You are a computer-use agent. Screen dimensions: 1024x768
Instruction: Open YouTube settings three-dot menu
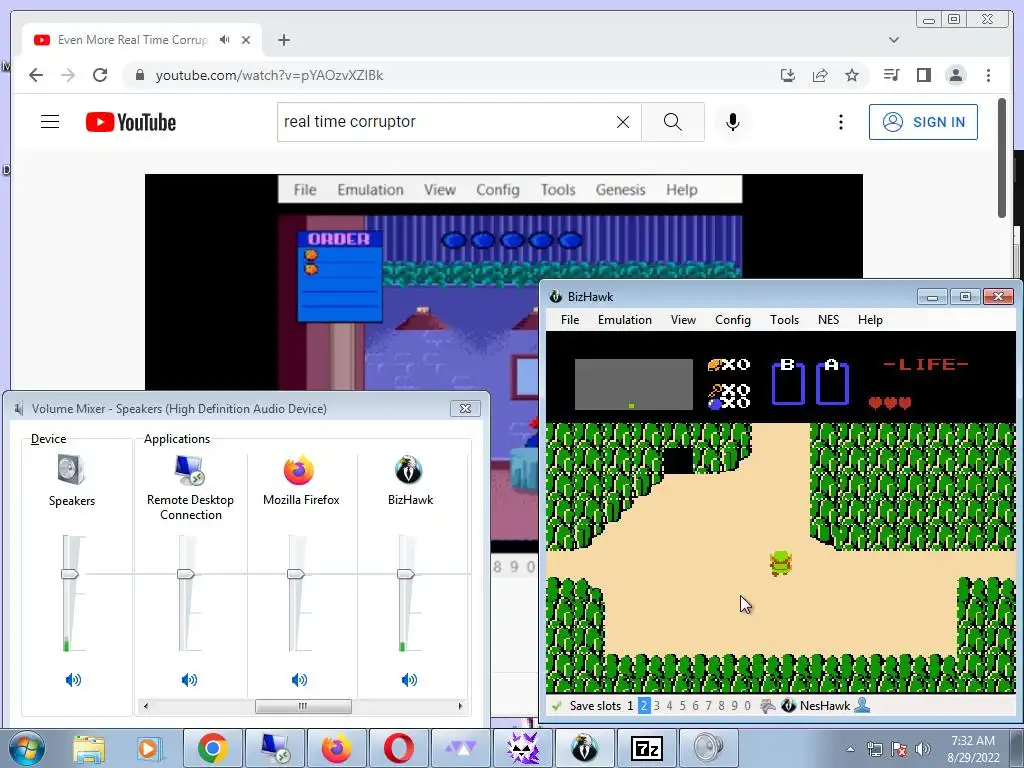(840, 122)
